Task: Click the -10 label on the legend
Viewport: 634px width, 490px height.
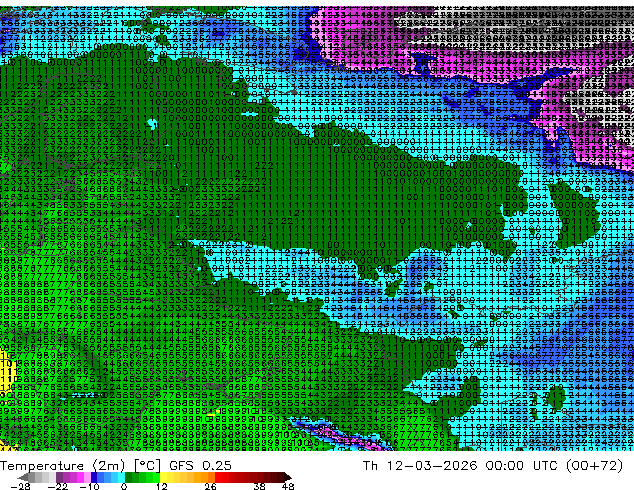Action: point(90,486)
